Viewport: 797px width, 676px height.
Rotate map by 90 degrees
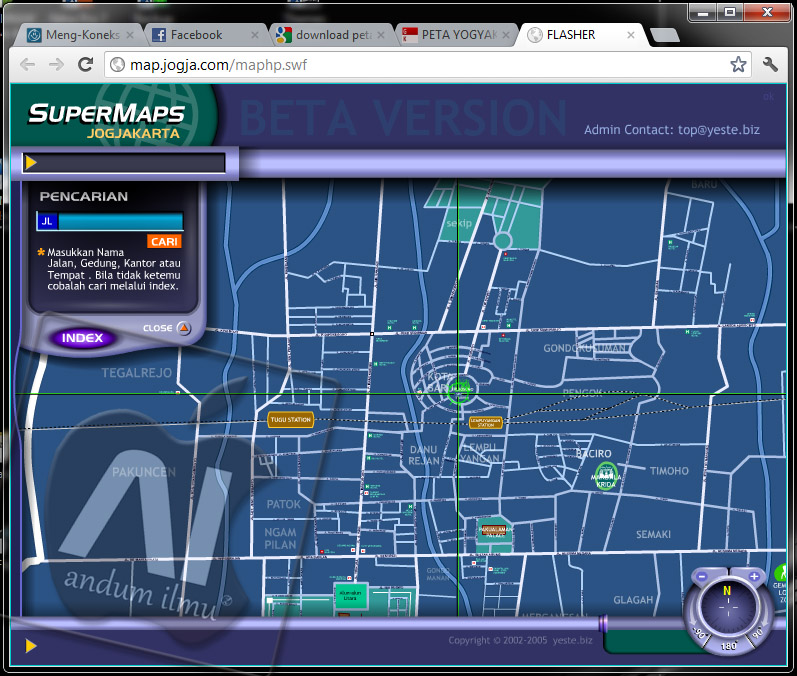click(x=757, y=633)
